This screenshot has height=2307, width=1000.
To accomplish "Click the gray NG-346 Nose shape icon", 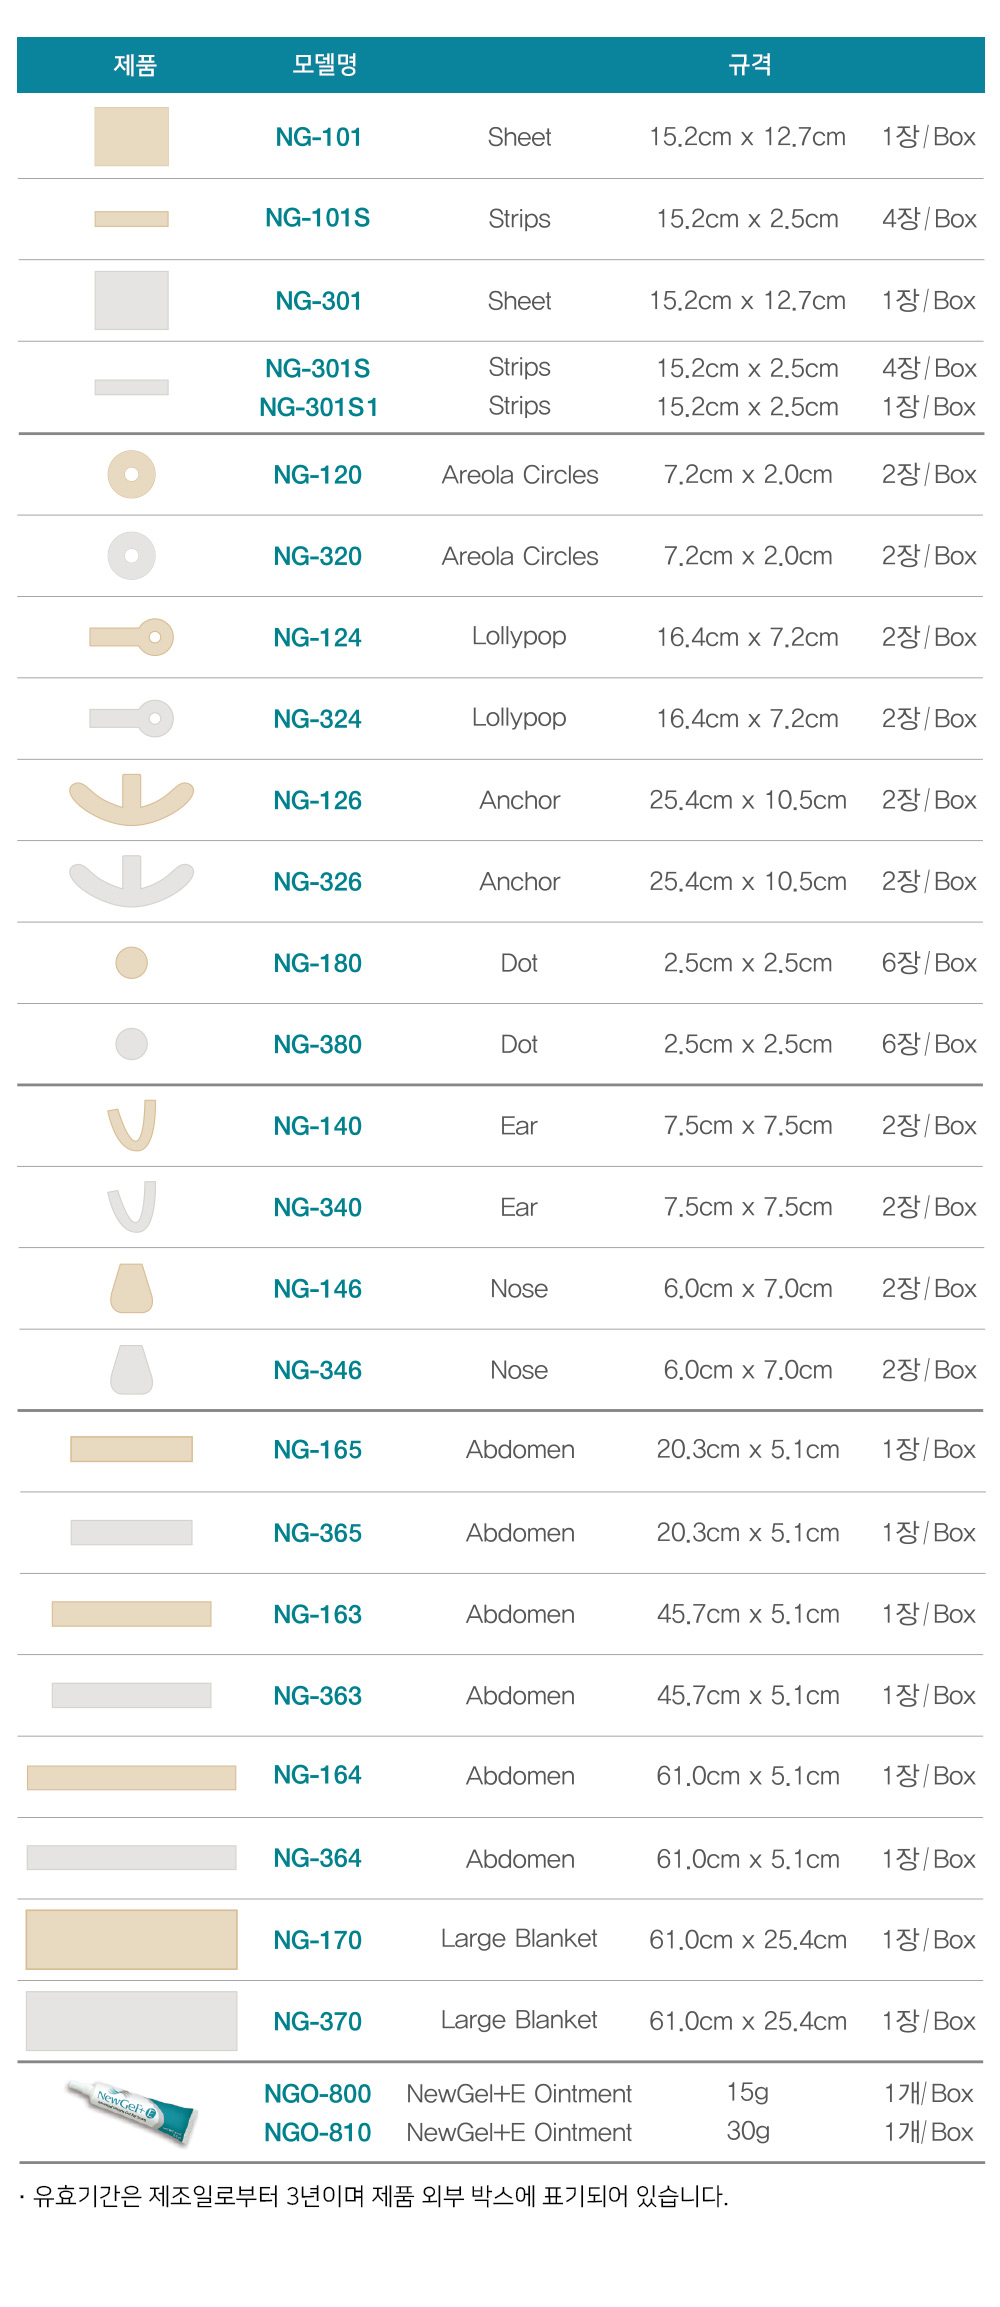I will [131, 1369].
